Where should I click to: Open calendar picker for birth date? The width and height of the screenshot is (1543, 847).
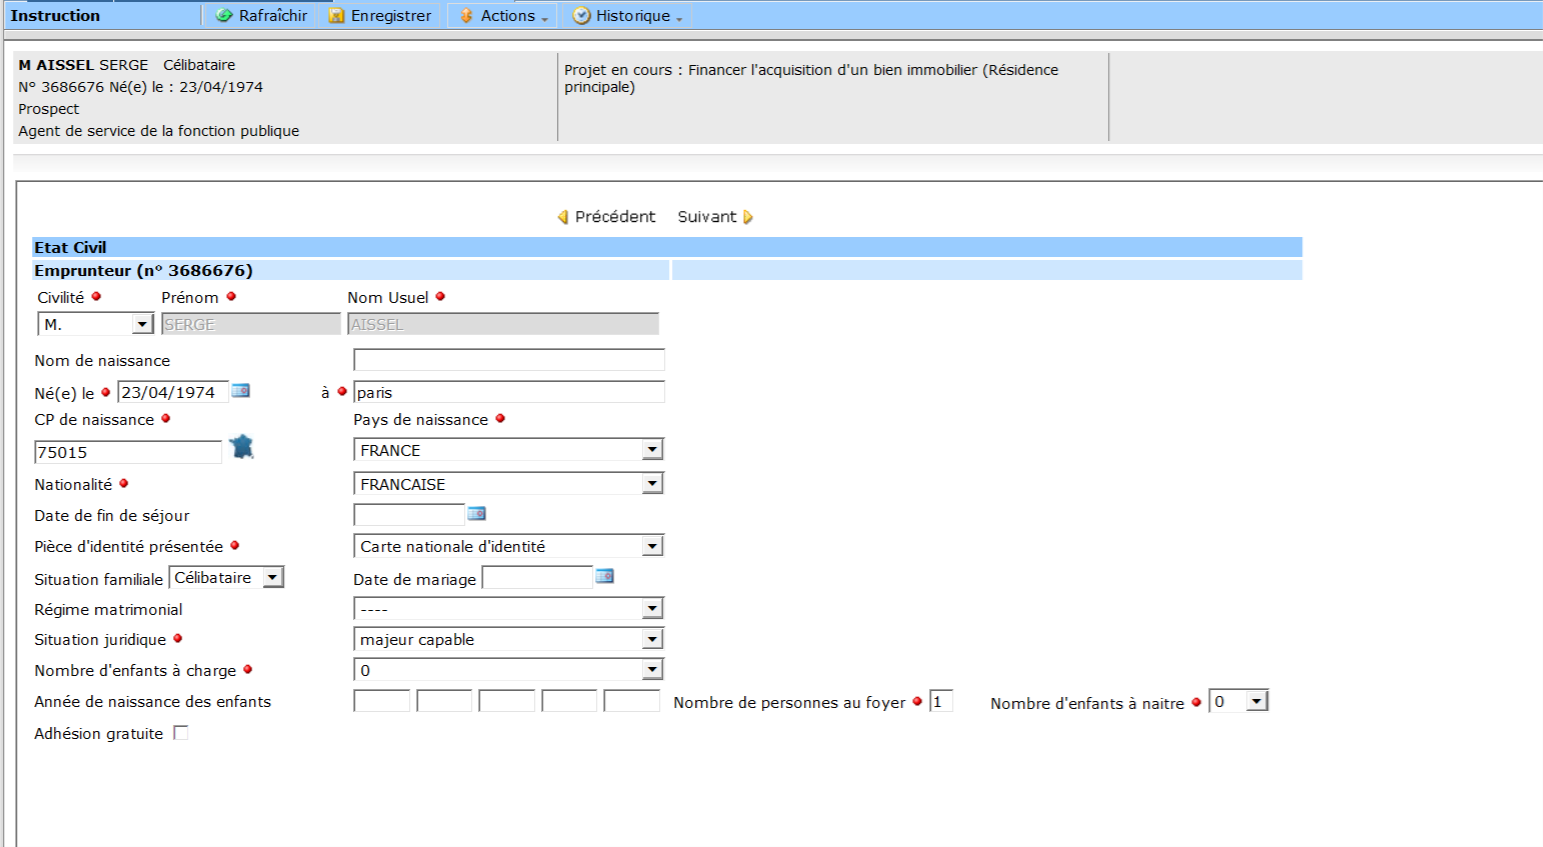coord(241,391)
